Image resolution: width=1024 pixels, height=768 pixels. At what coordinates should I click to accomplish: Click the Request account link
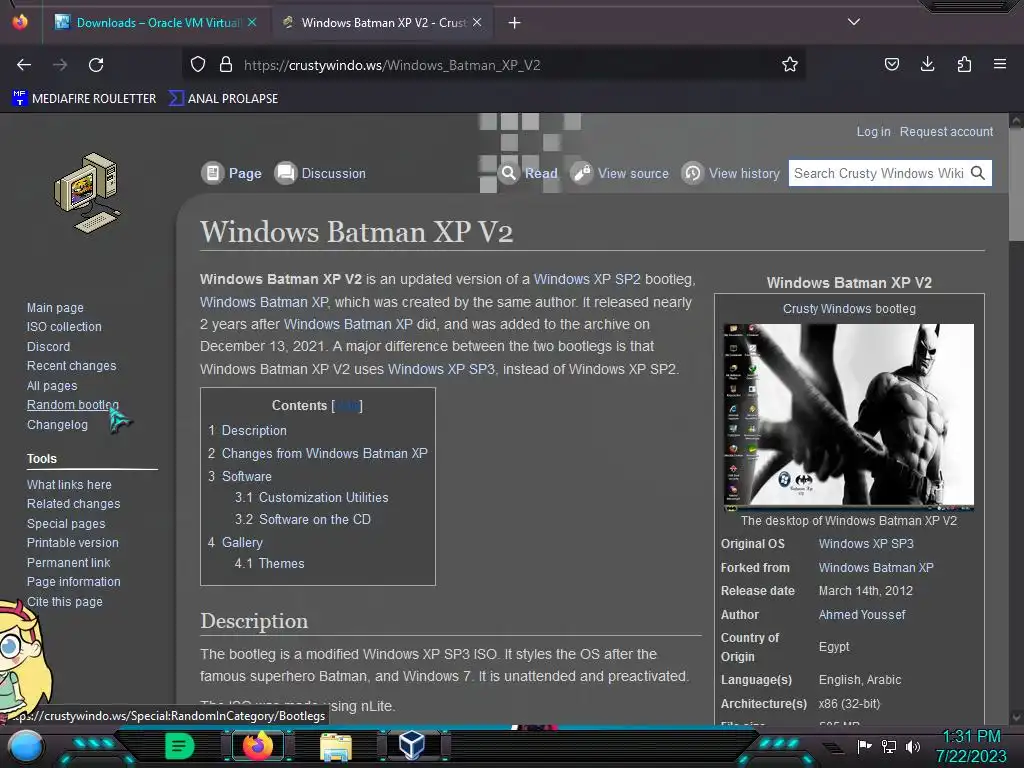coord(946,131)
